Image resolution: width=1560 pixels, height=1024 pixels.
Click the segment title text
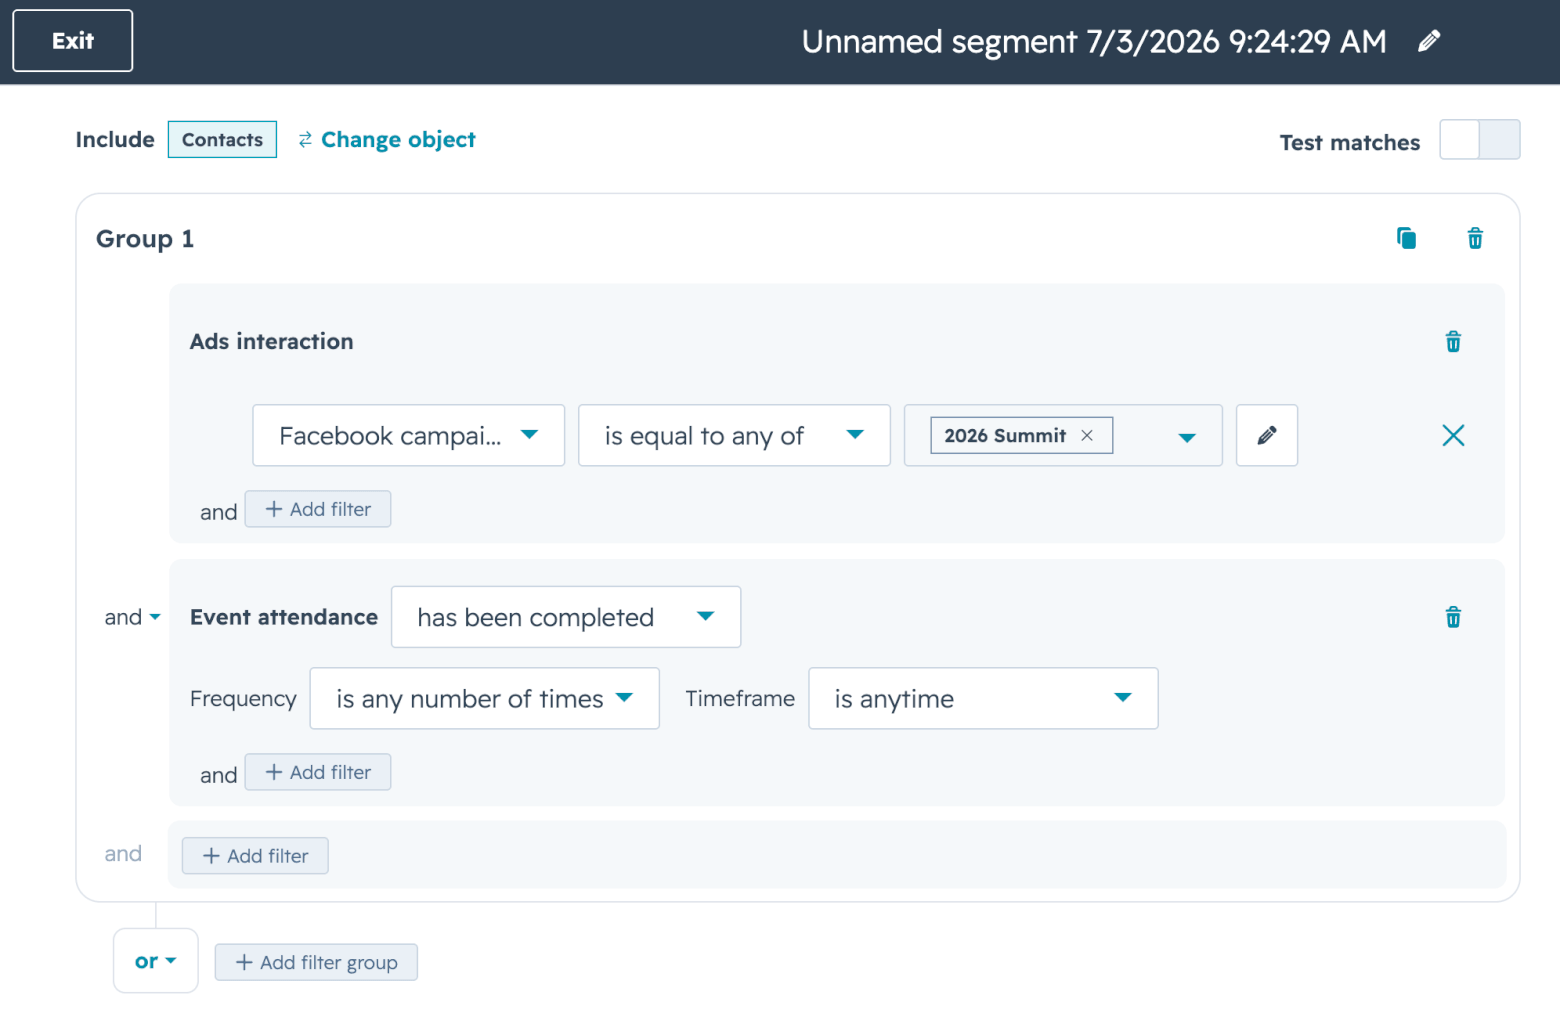click(x=1094, y=41)
